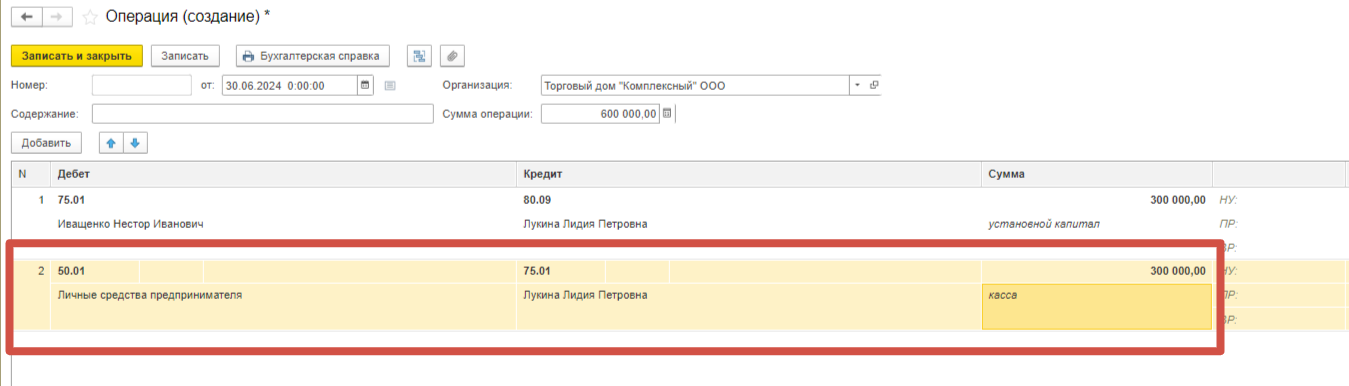
Task: Click Лукина Лидия Петровна in row 1
Action: [x=585, y=224]
